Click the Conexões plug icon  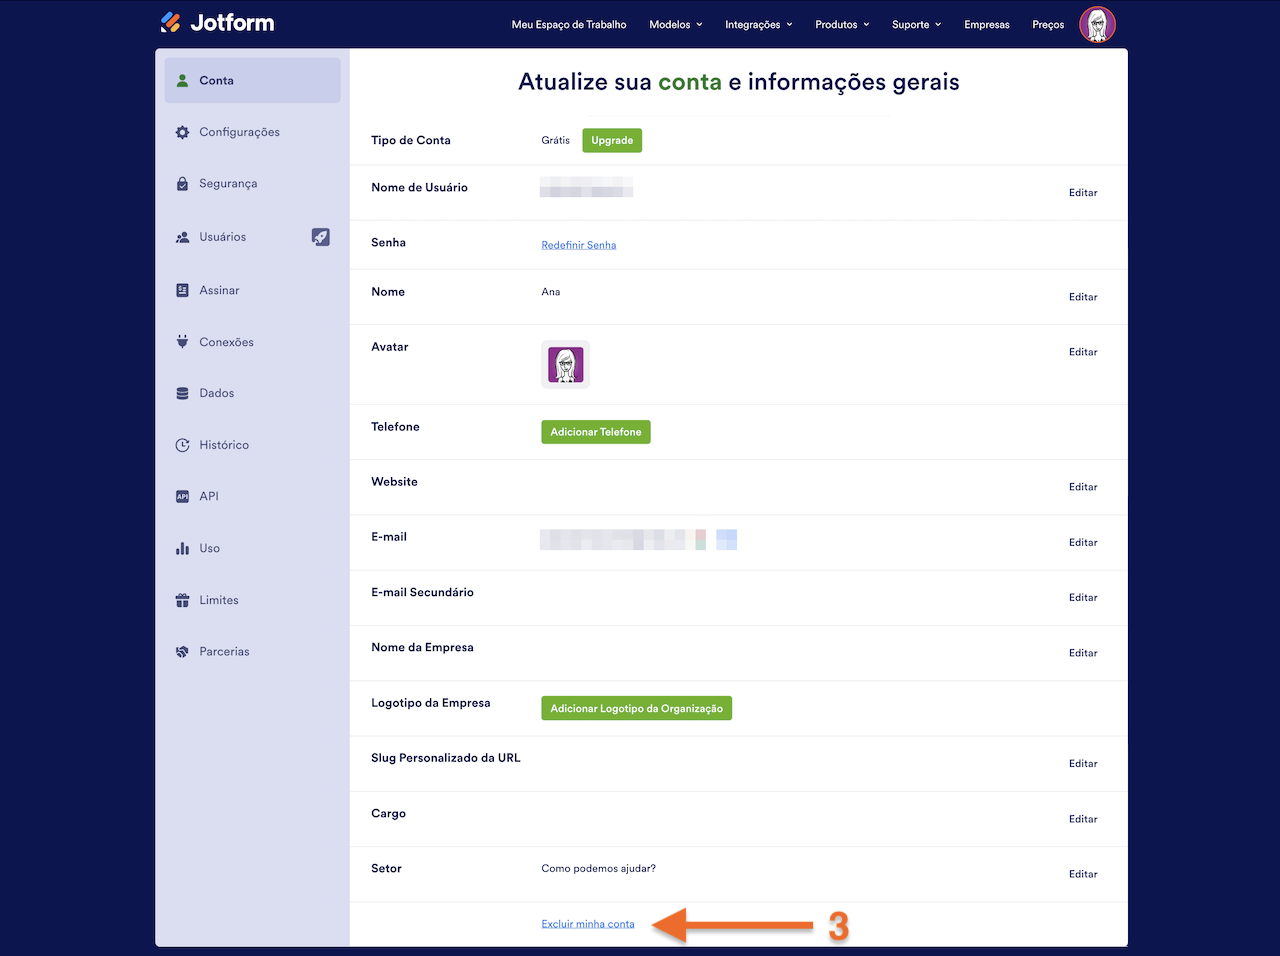tap(182, 342)
